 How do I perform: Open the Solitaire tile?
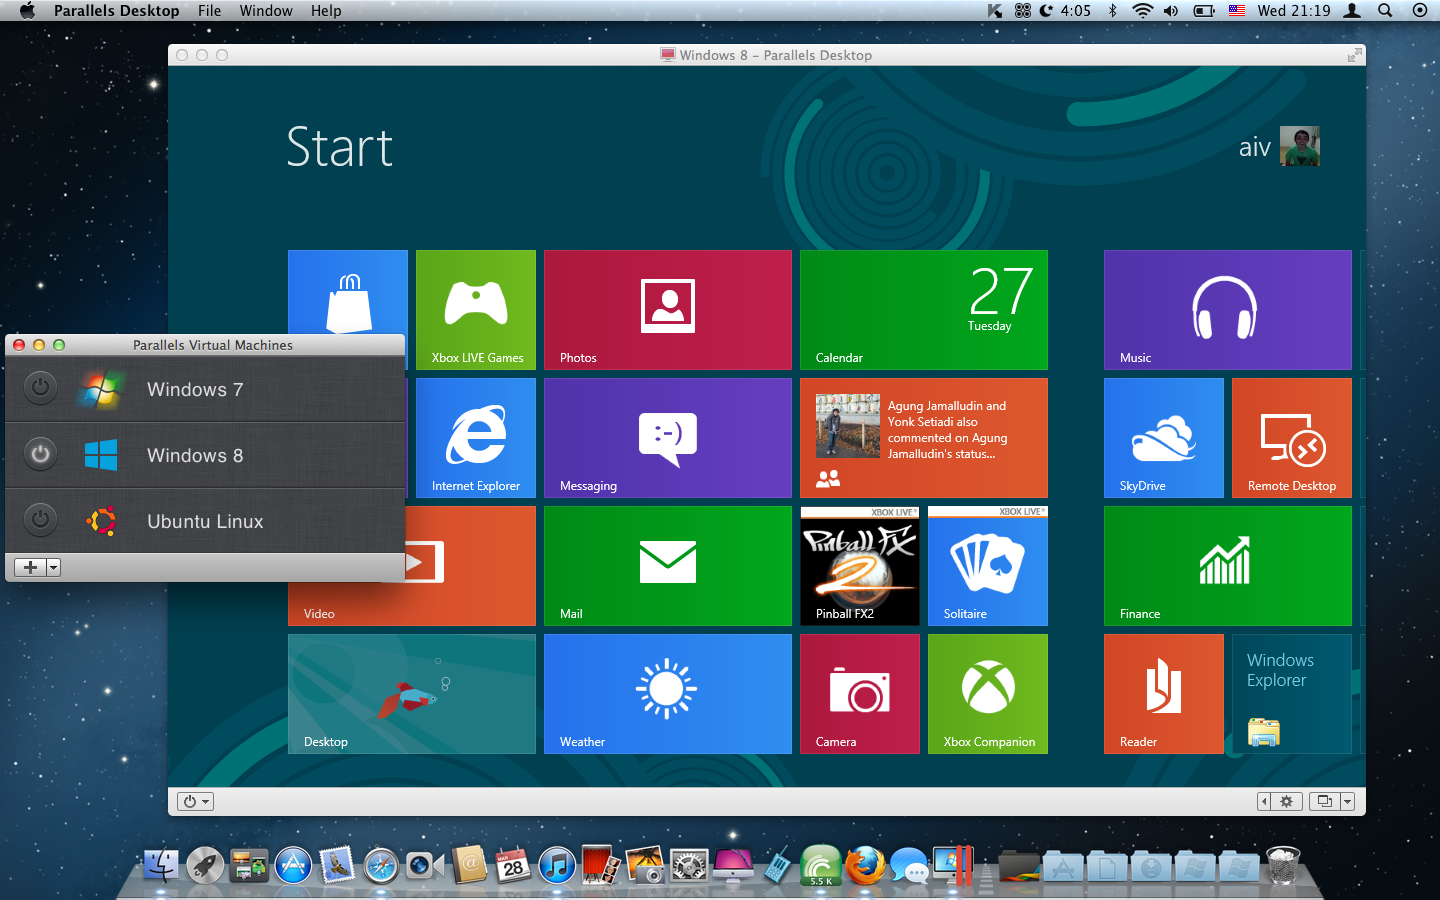point(988,566)
